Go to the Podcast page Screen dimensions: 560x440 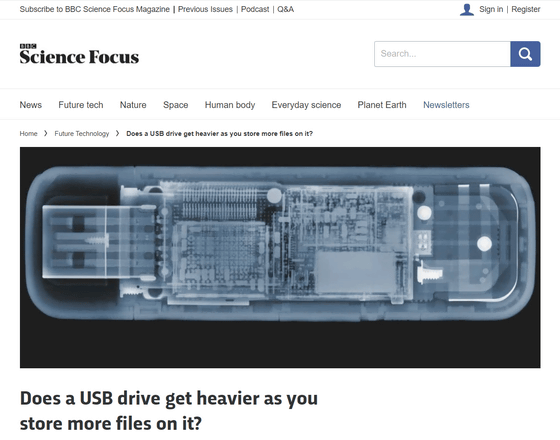click(x=255, y=9)
